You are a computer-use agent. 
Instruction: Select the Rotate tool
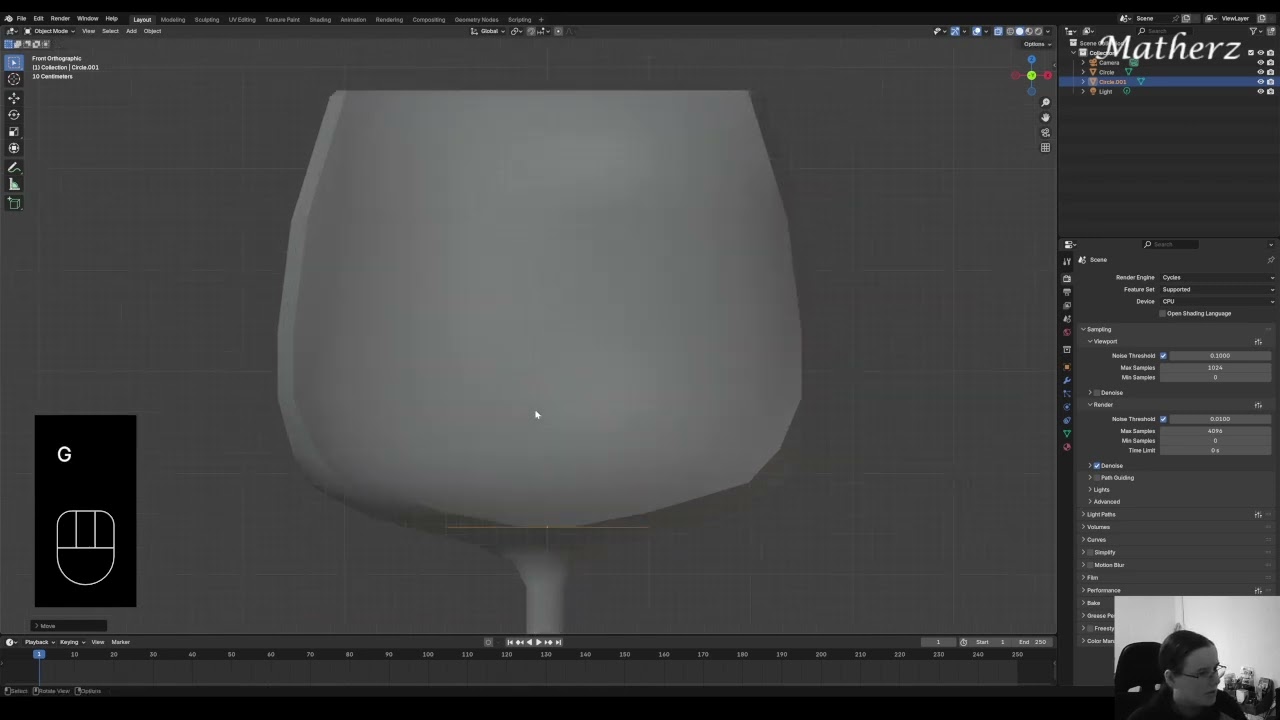pos(14,115)
